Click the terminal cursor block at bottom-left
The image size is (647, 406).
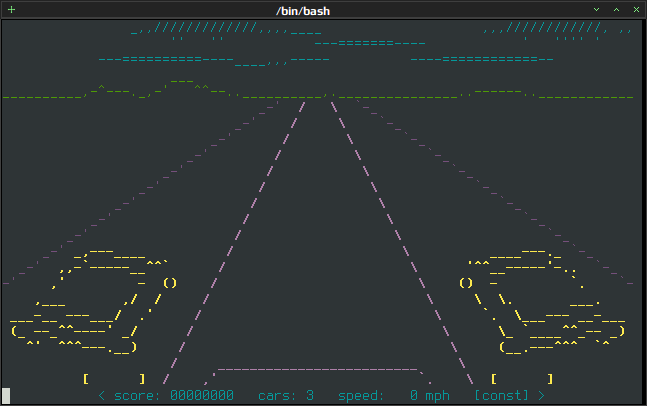6,396
